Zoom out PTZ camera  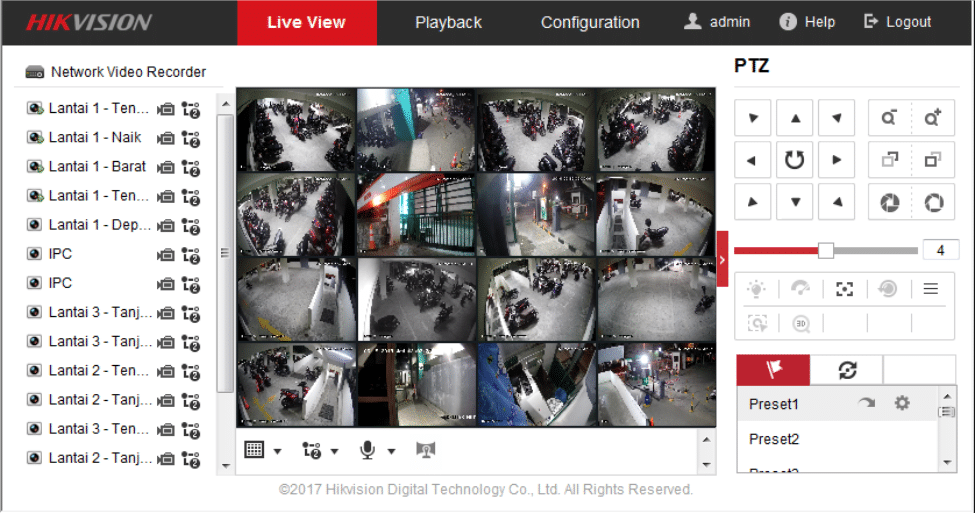pyautogui.click(x=889, y=118)
